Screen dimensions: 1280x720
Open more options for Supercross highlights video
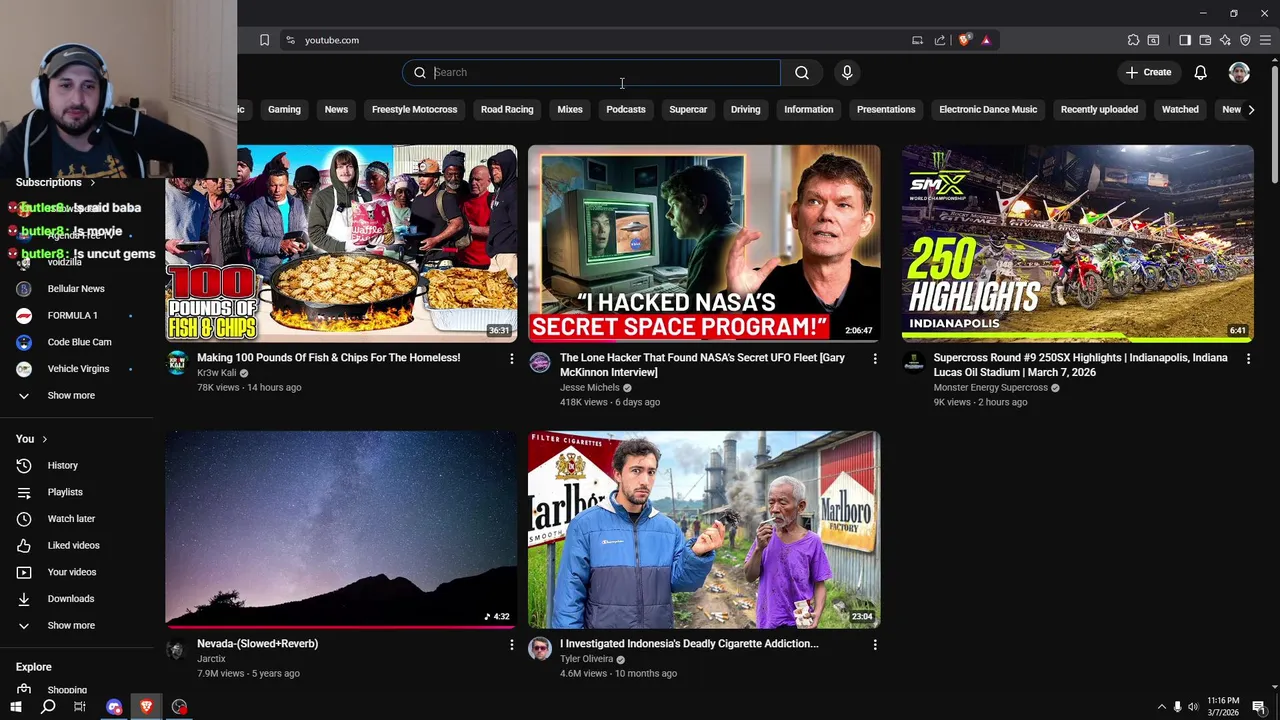tap(1248, 358)
